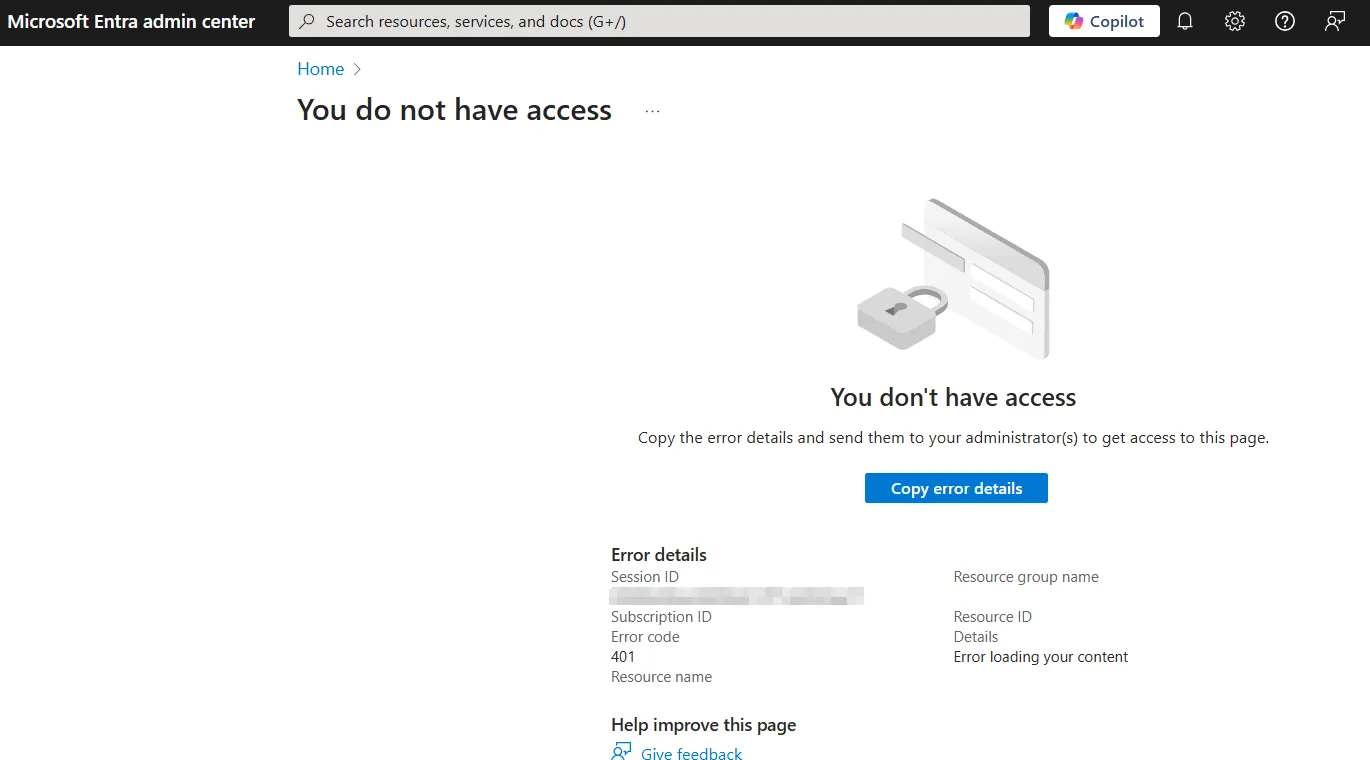Click the magnifier icon in search bar

pyautogui.click(x=308, y=21)
